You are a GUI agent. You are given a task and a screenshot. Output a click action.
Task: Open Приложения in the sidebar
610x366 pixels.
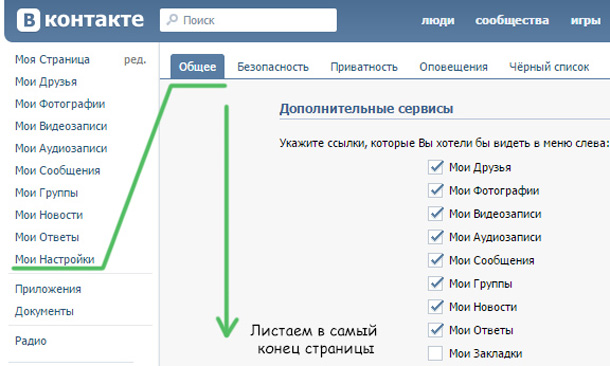[48, 289]
